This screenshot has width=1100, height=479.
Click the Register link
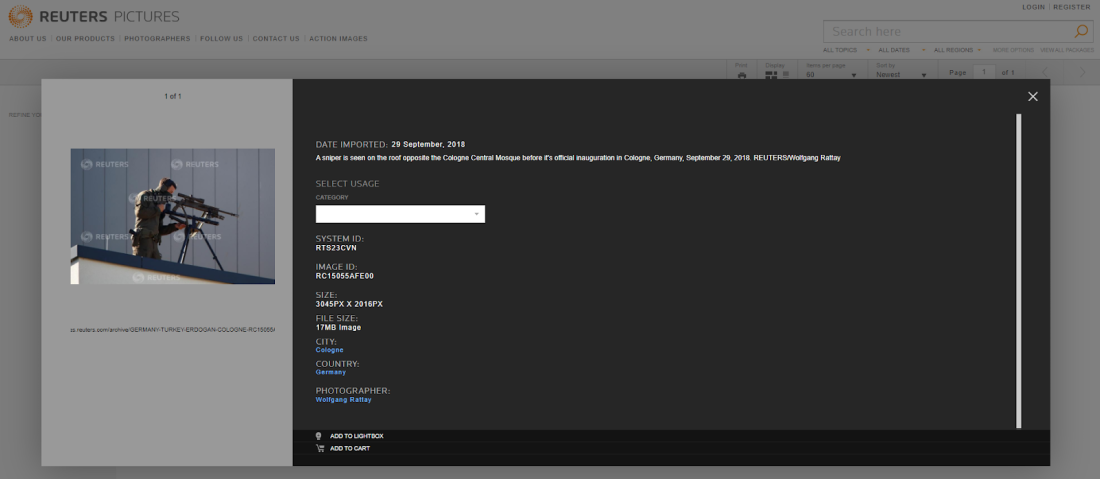click(x=1072, y=7)
